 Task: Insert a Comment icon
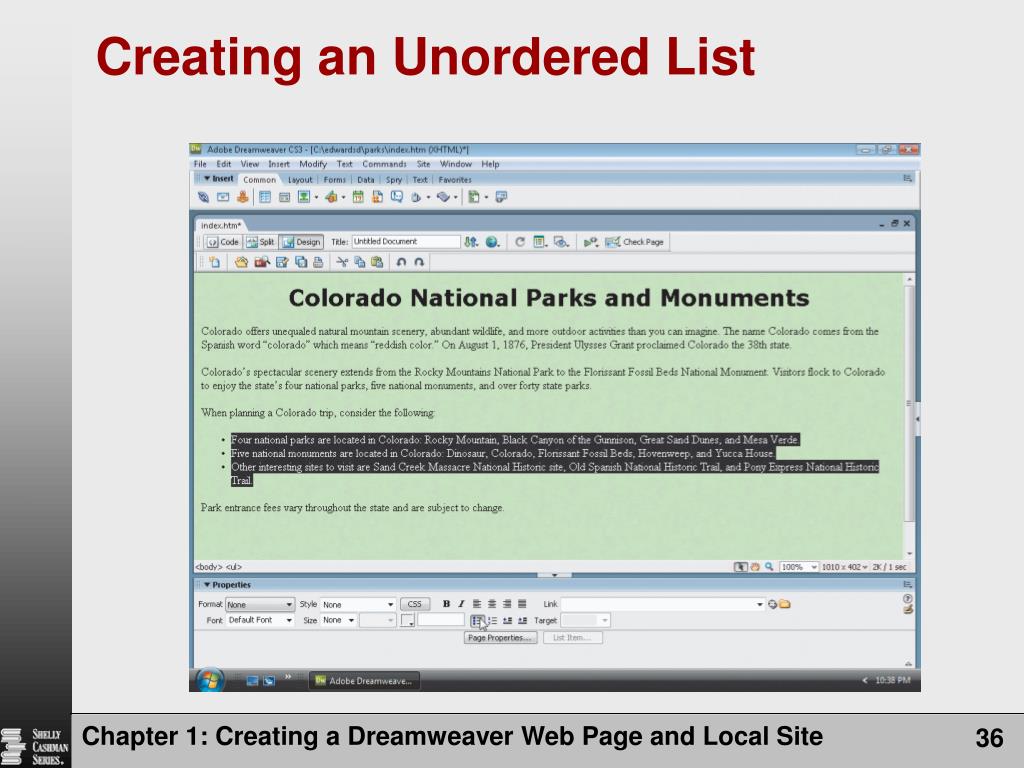pyautogui.click(x=396, y=197)
